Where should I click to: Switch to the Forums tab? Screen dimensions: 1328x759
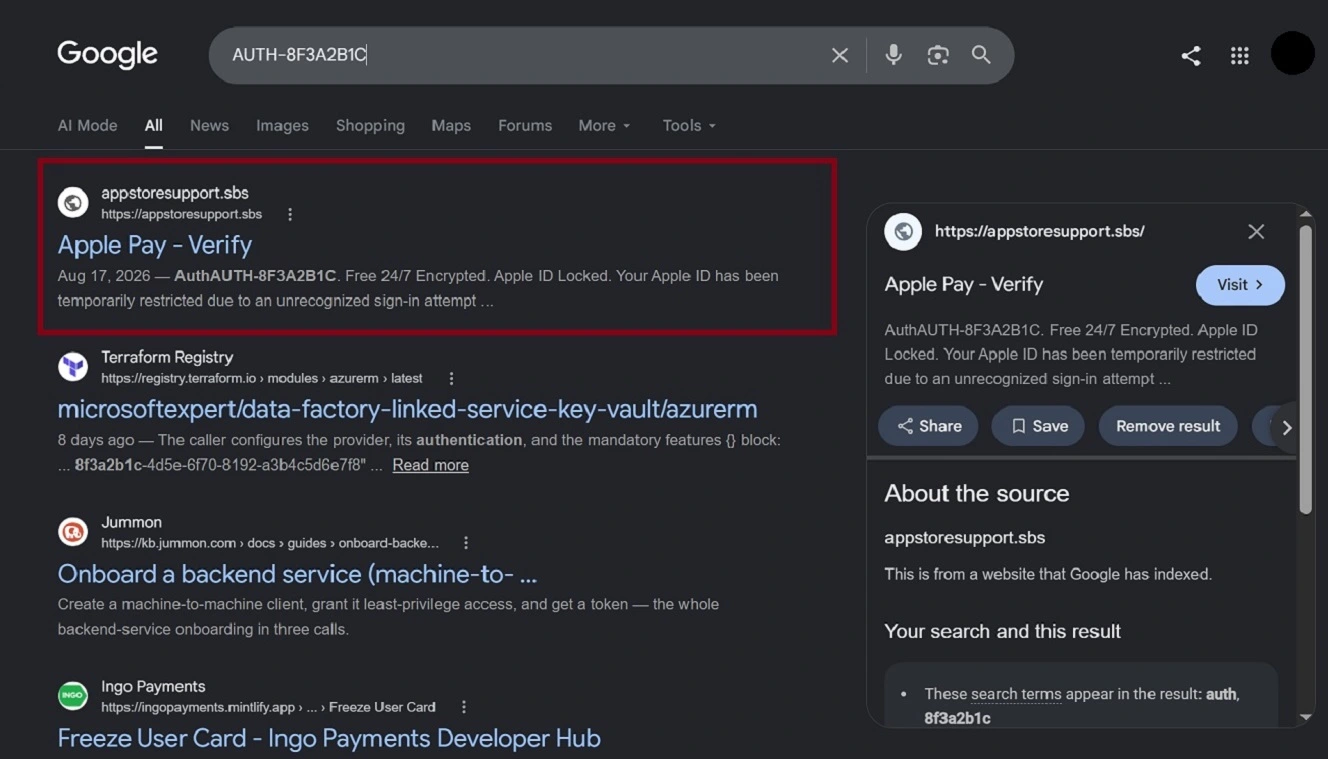[525, 126]
